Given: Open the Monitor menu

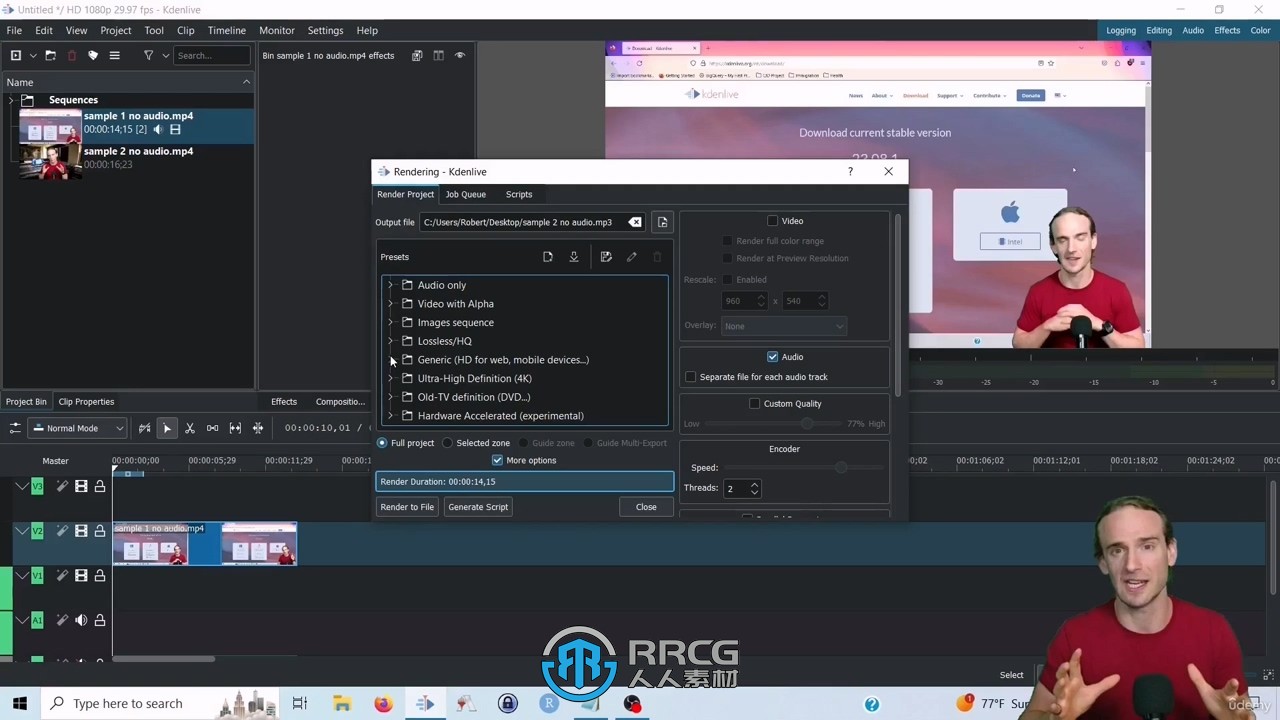Looking at the screenshot, I should click(x=277, y=30).
